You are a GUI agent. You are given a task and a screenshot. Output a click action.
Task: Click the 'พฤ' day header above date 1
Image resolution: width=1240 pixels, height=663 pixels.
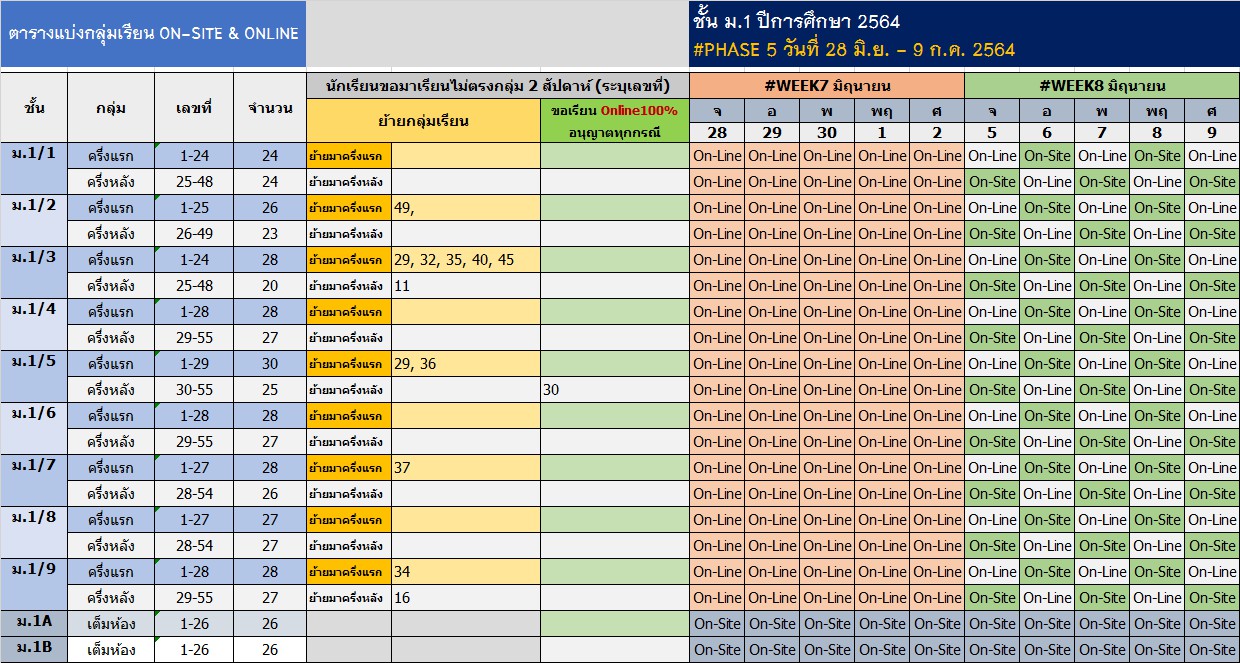tap(882, 111)
